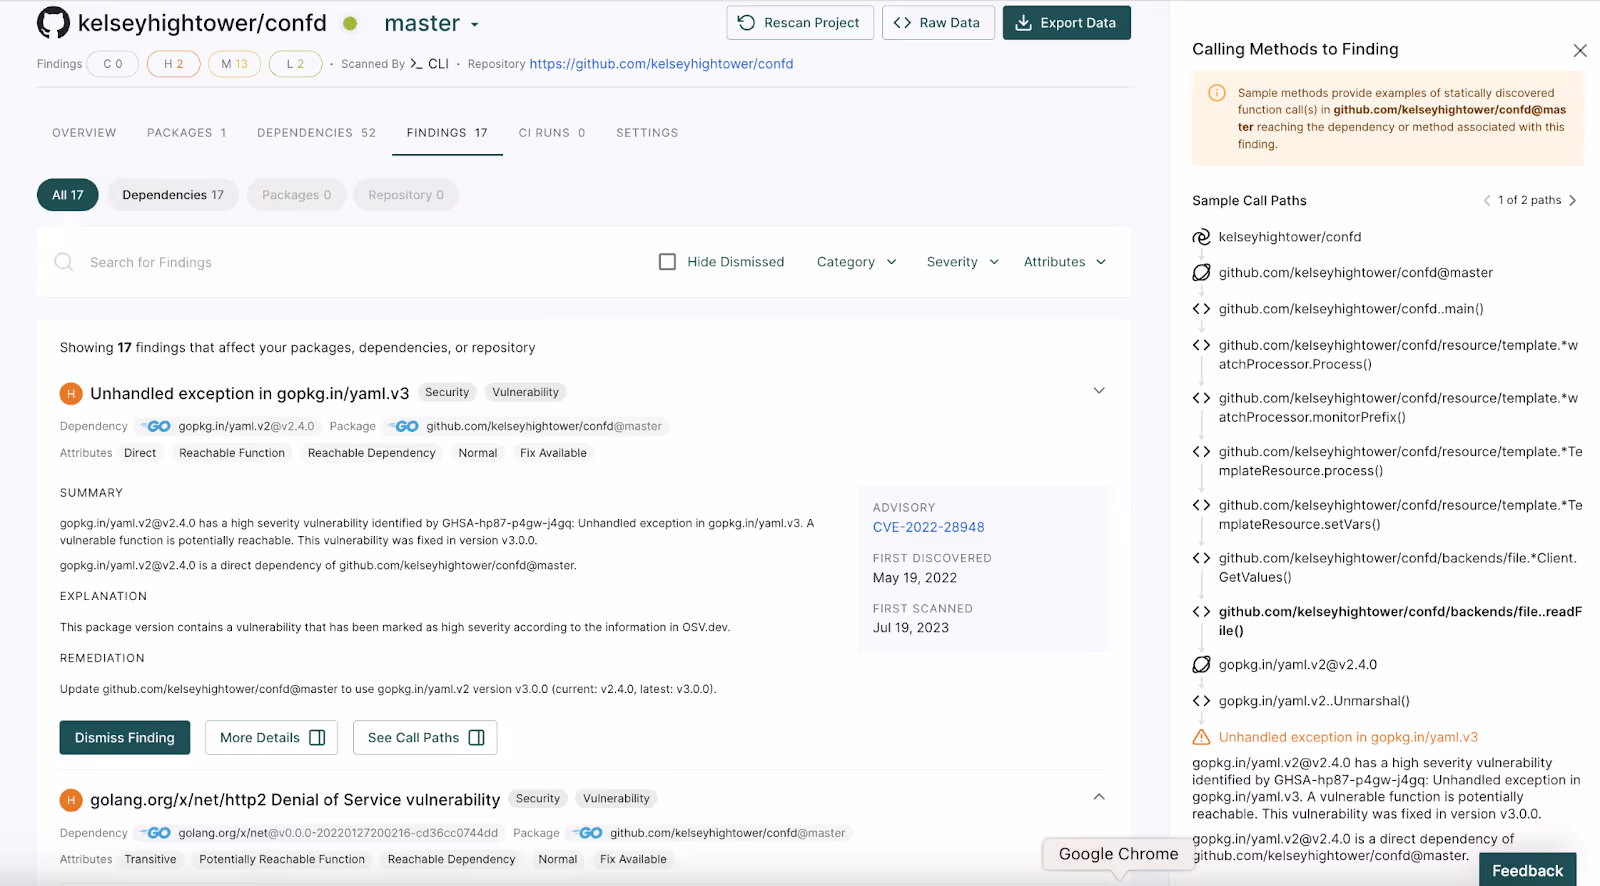Click the Fix Available tag on yaml.v3 finding
The width and height of the screenshot is (1600, 886).
tap(553, 453)
